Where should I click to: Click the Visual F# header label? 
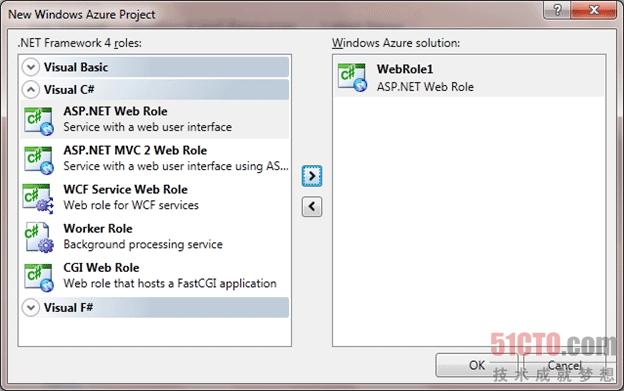(68, 307)
